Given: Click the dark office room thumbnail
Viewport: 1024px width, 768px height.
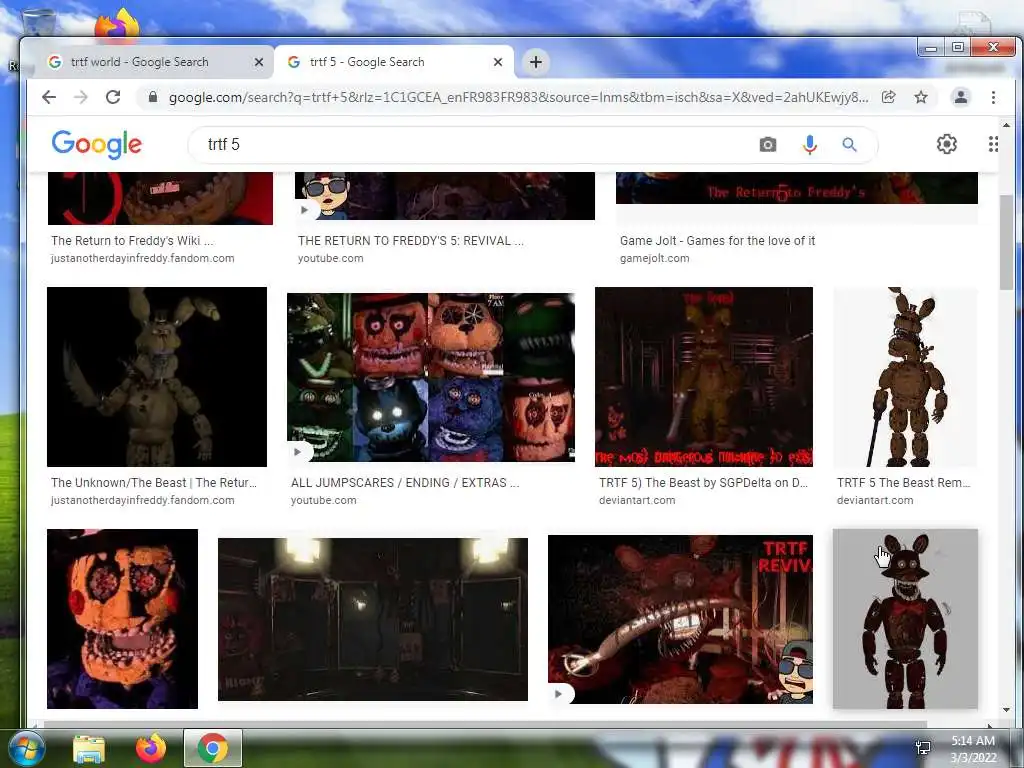Looking at the screenshot, I should (x=372, y=619).
